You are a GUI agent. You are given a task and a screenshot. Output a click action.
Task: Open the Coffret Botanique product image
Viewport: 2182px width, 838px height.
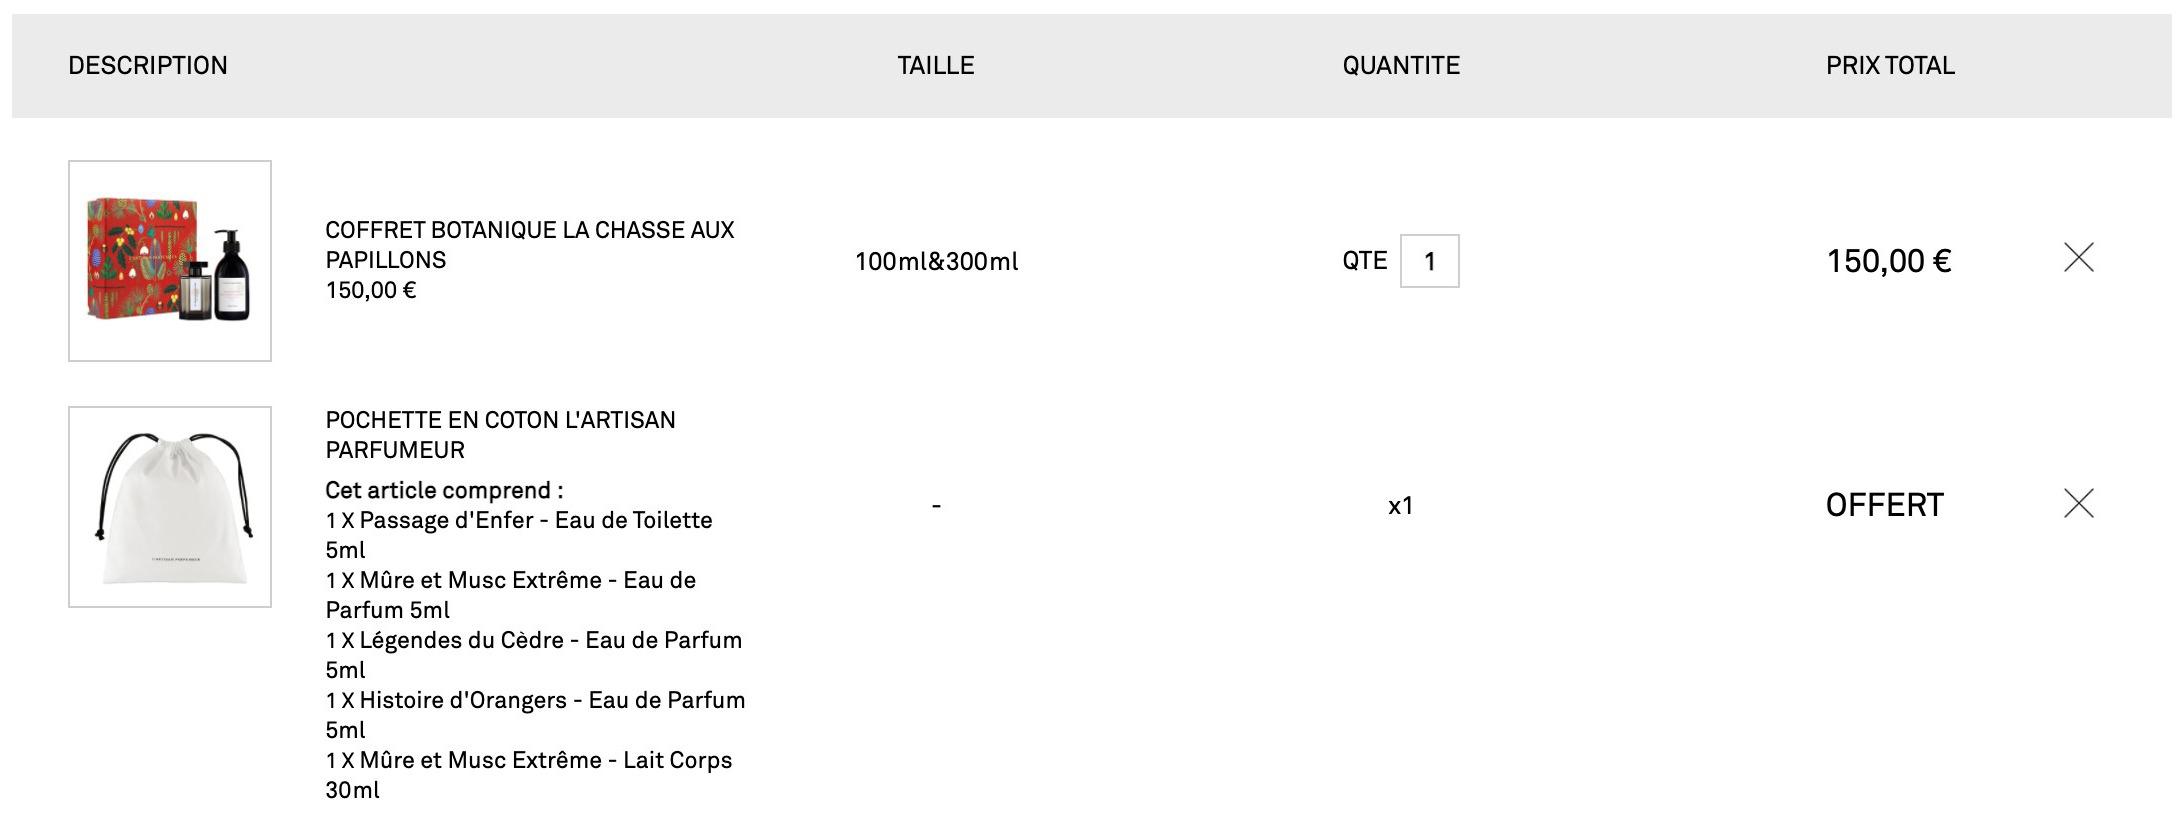tap(170, 261)
